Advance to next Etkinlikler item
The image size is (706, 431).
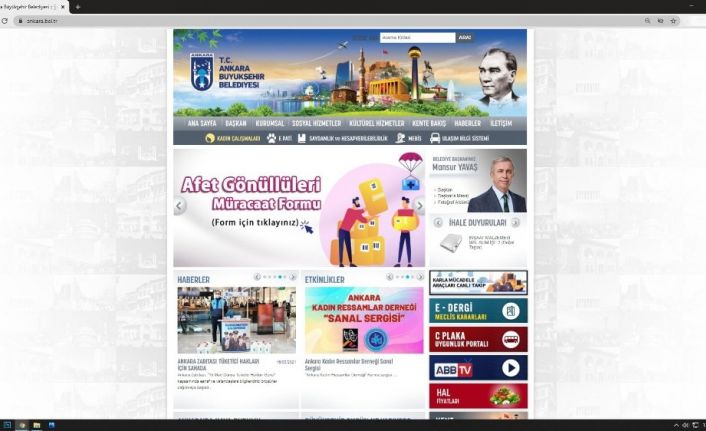click(420, 277)
